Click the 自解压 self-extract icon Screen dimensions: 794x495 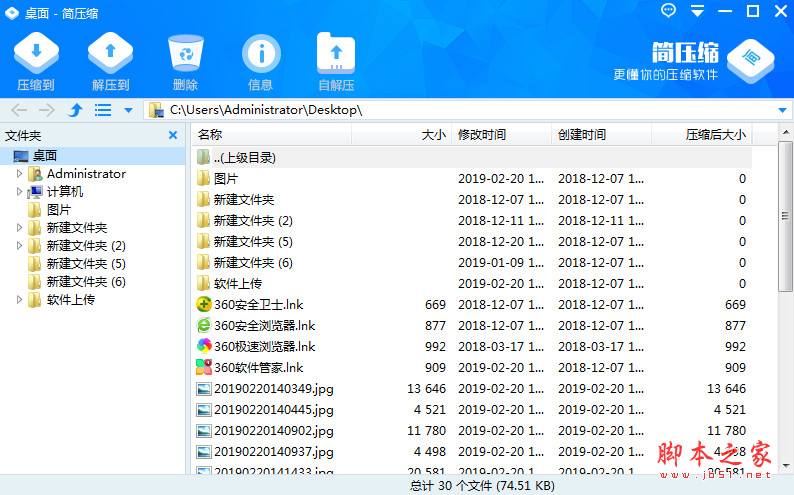[x=336, y=53]
